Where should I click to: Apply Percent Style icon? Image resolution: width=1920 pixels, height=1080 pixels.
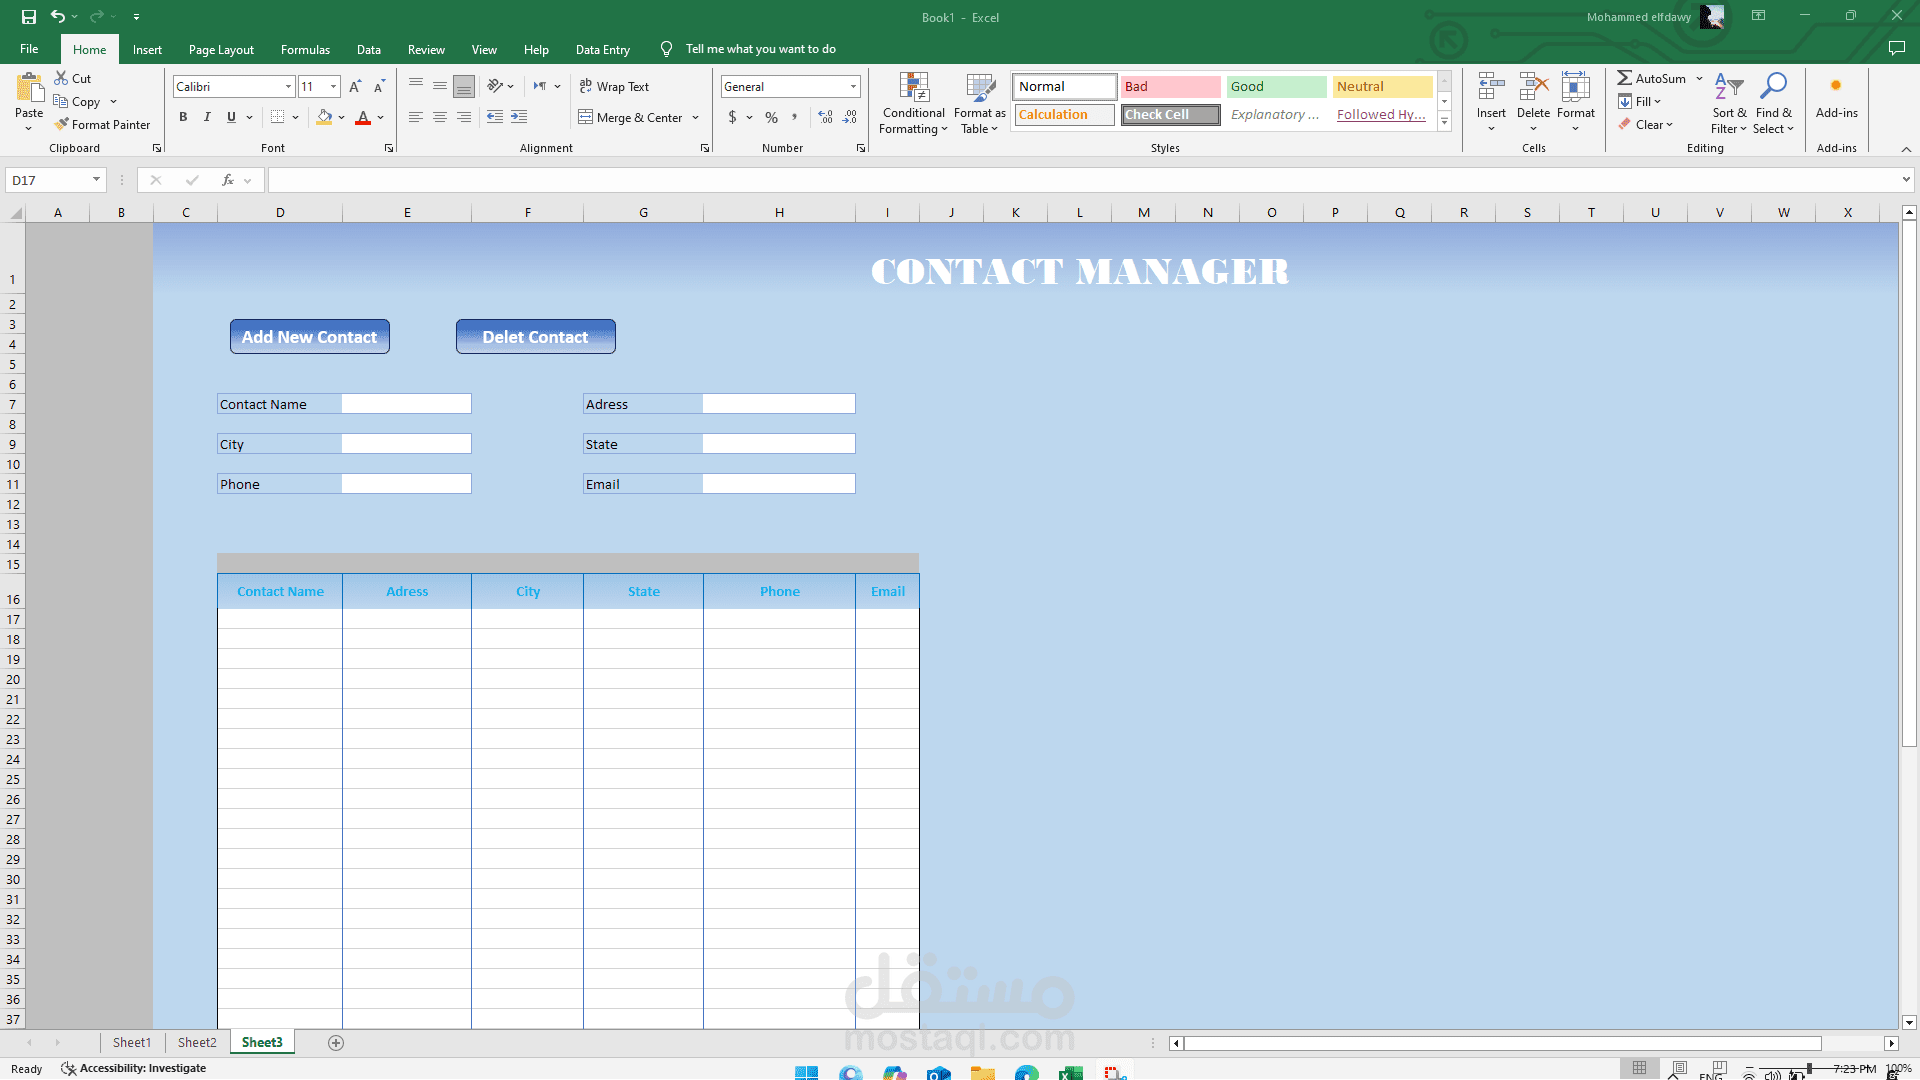pyautogui.click(x=771, y=117)
